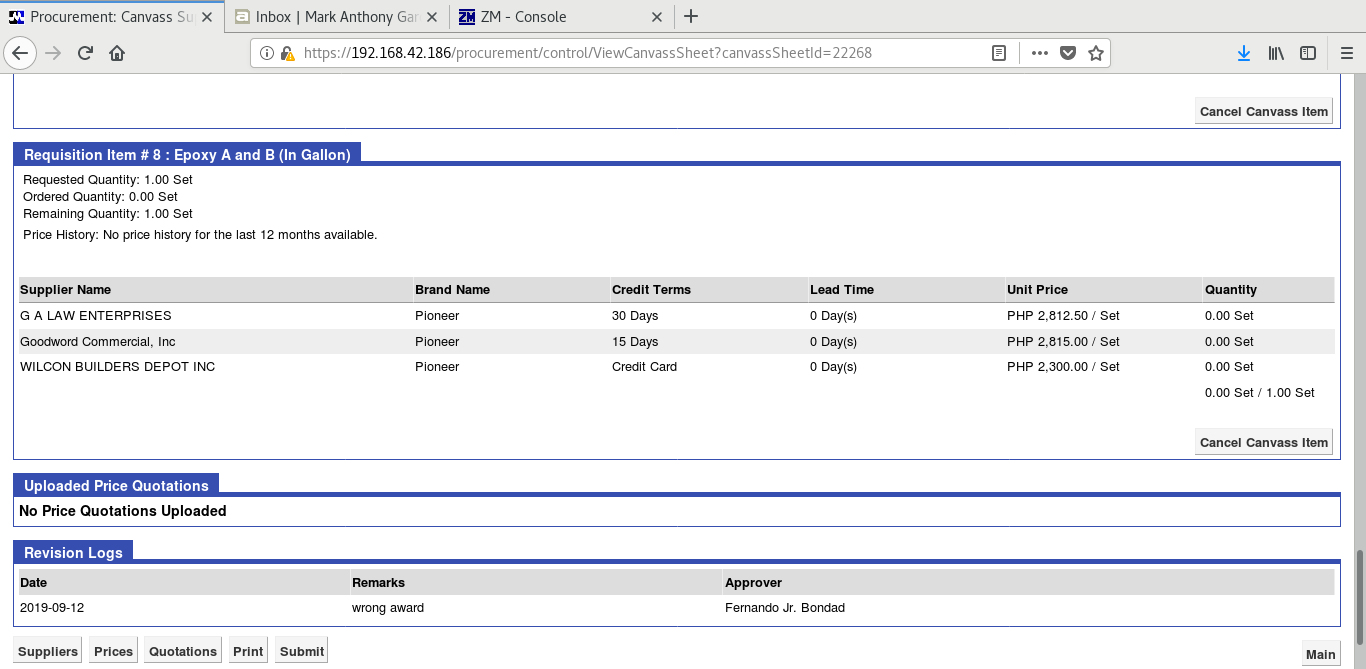Click approver Fernando Jr. Bondad

coord(785,608)
